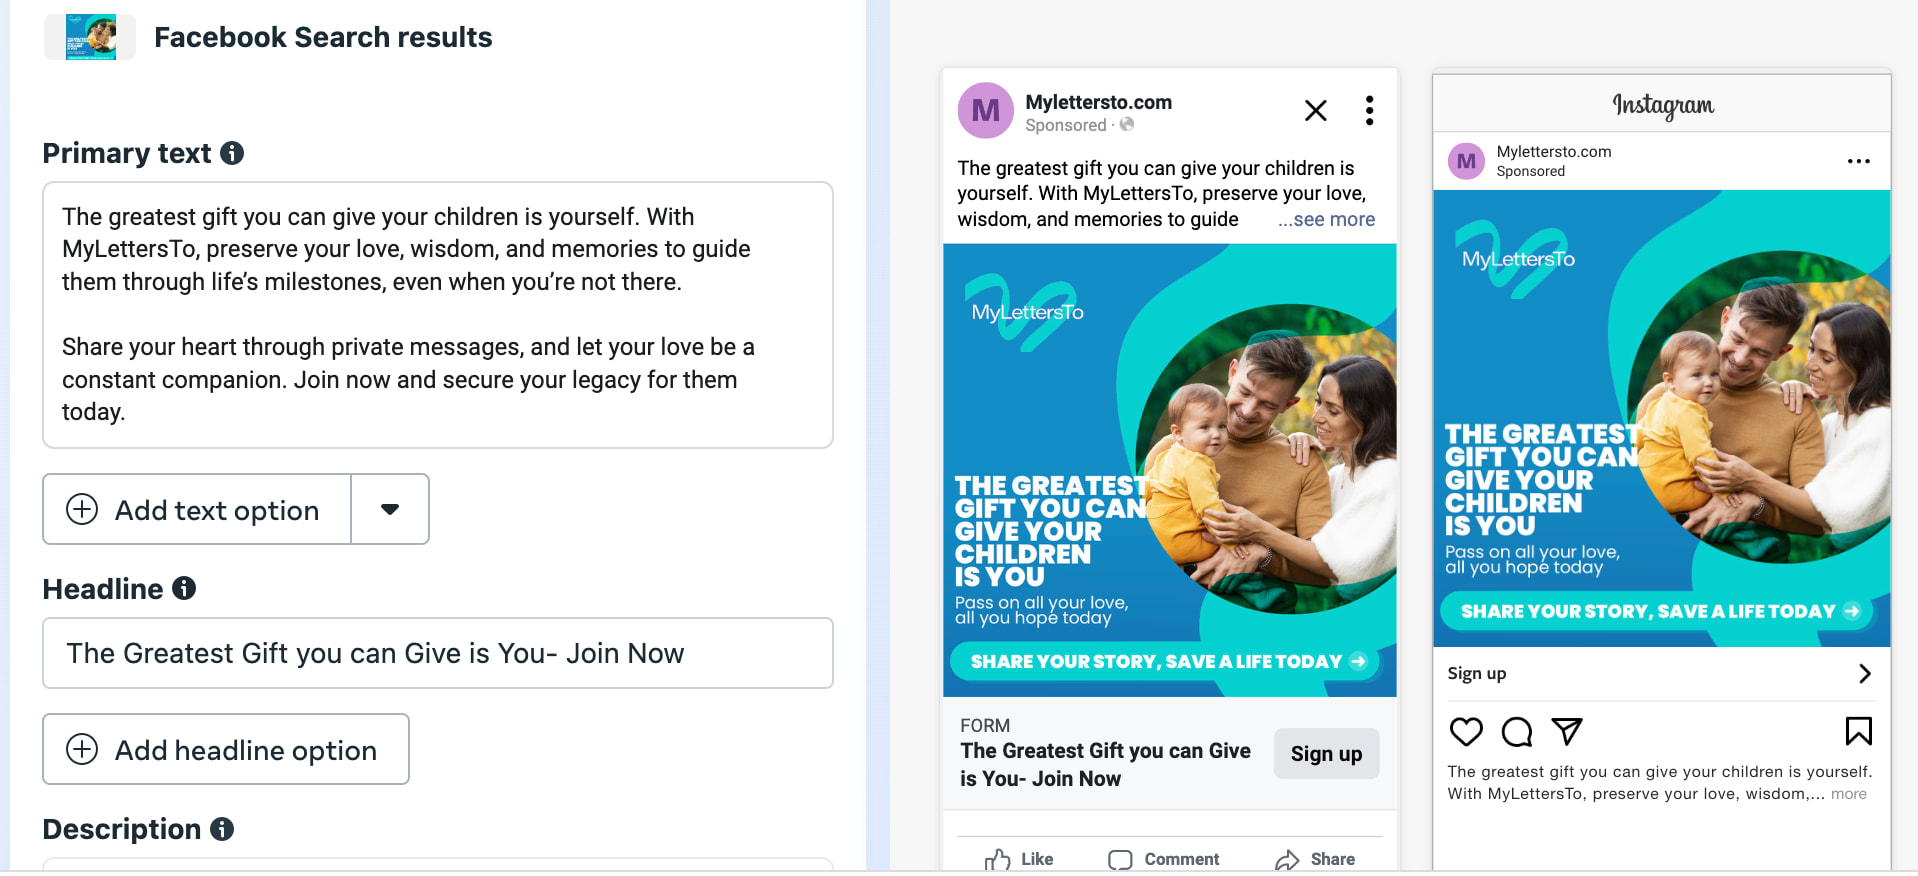Screen dimensions: 1918x876
Task: Click the Add text option button
Action: [197, 509]
